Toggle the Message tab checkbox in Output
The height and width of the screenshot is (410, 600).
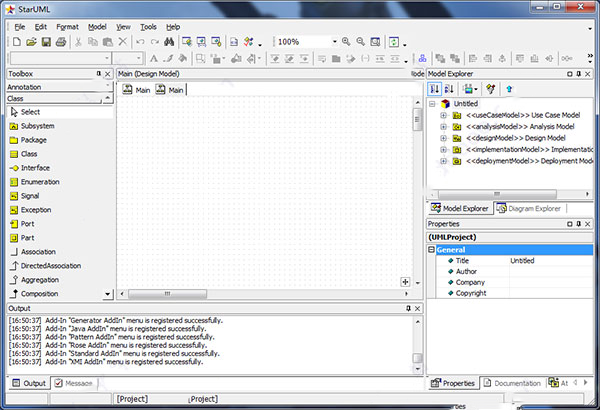click(60, 383)
